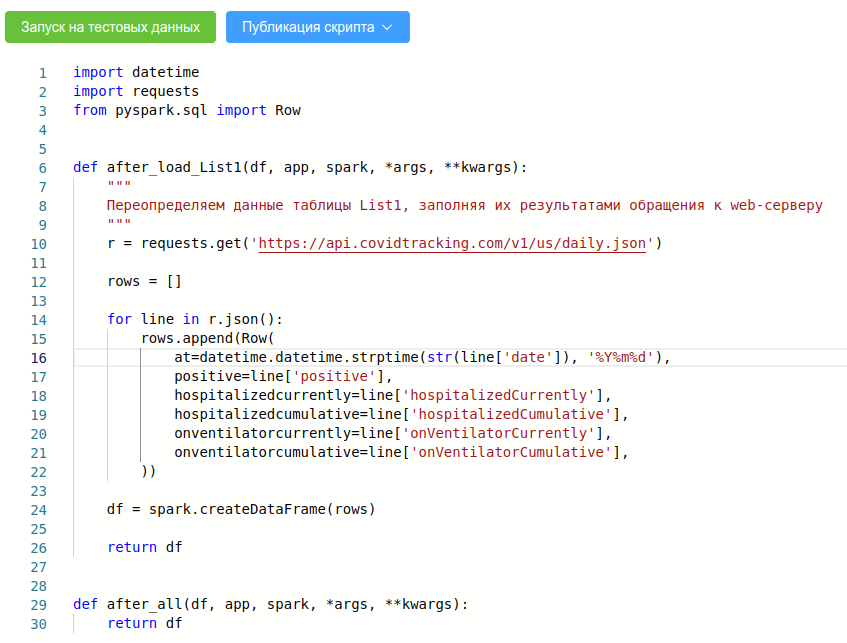This screenshot has height=643, width=847.
Task: Open the 'Публикация скрипта' dropdown
Action: pos(318,27)
